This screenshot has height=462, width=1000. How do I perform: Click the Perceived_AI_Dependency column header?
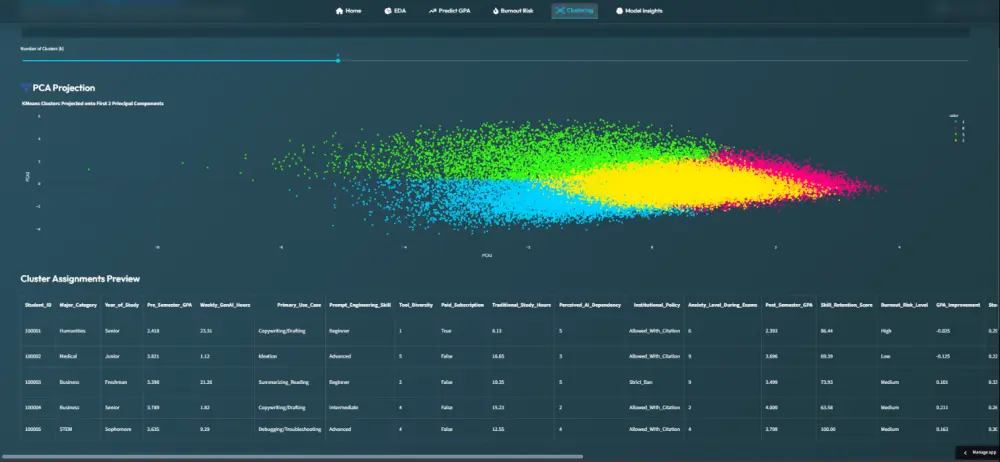click(x=590, y=306)
